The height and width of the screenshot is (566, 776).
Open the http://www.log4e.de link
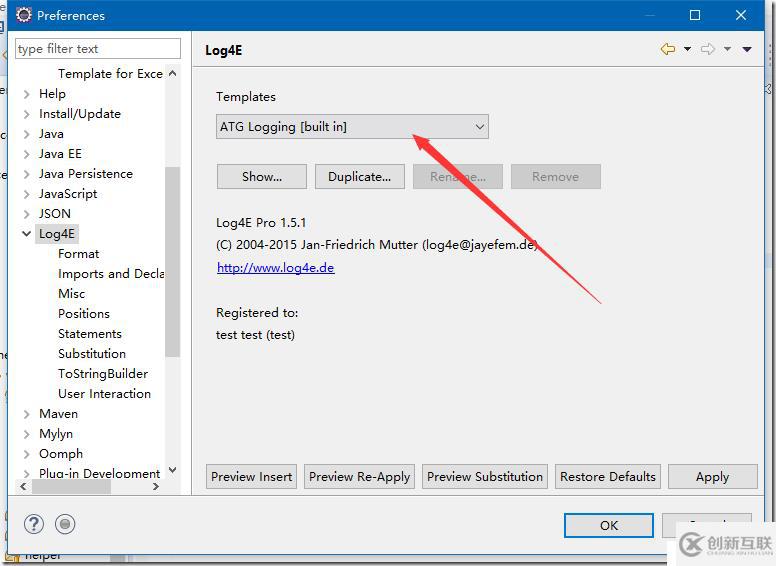click(x=276, y=268)
